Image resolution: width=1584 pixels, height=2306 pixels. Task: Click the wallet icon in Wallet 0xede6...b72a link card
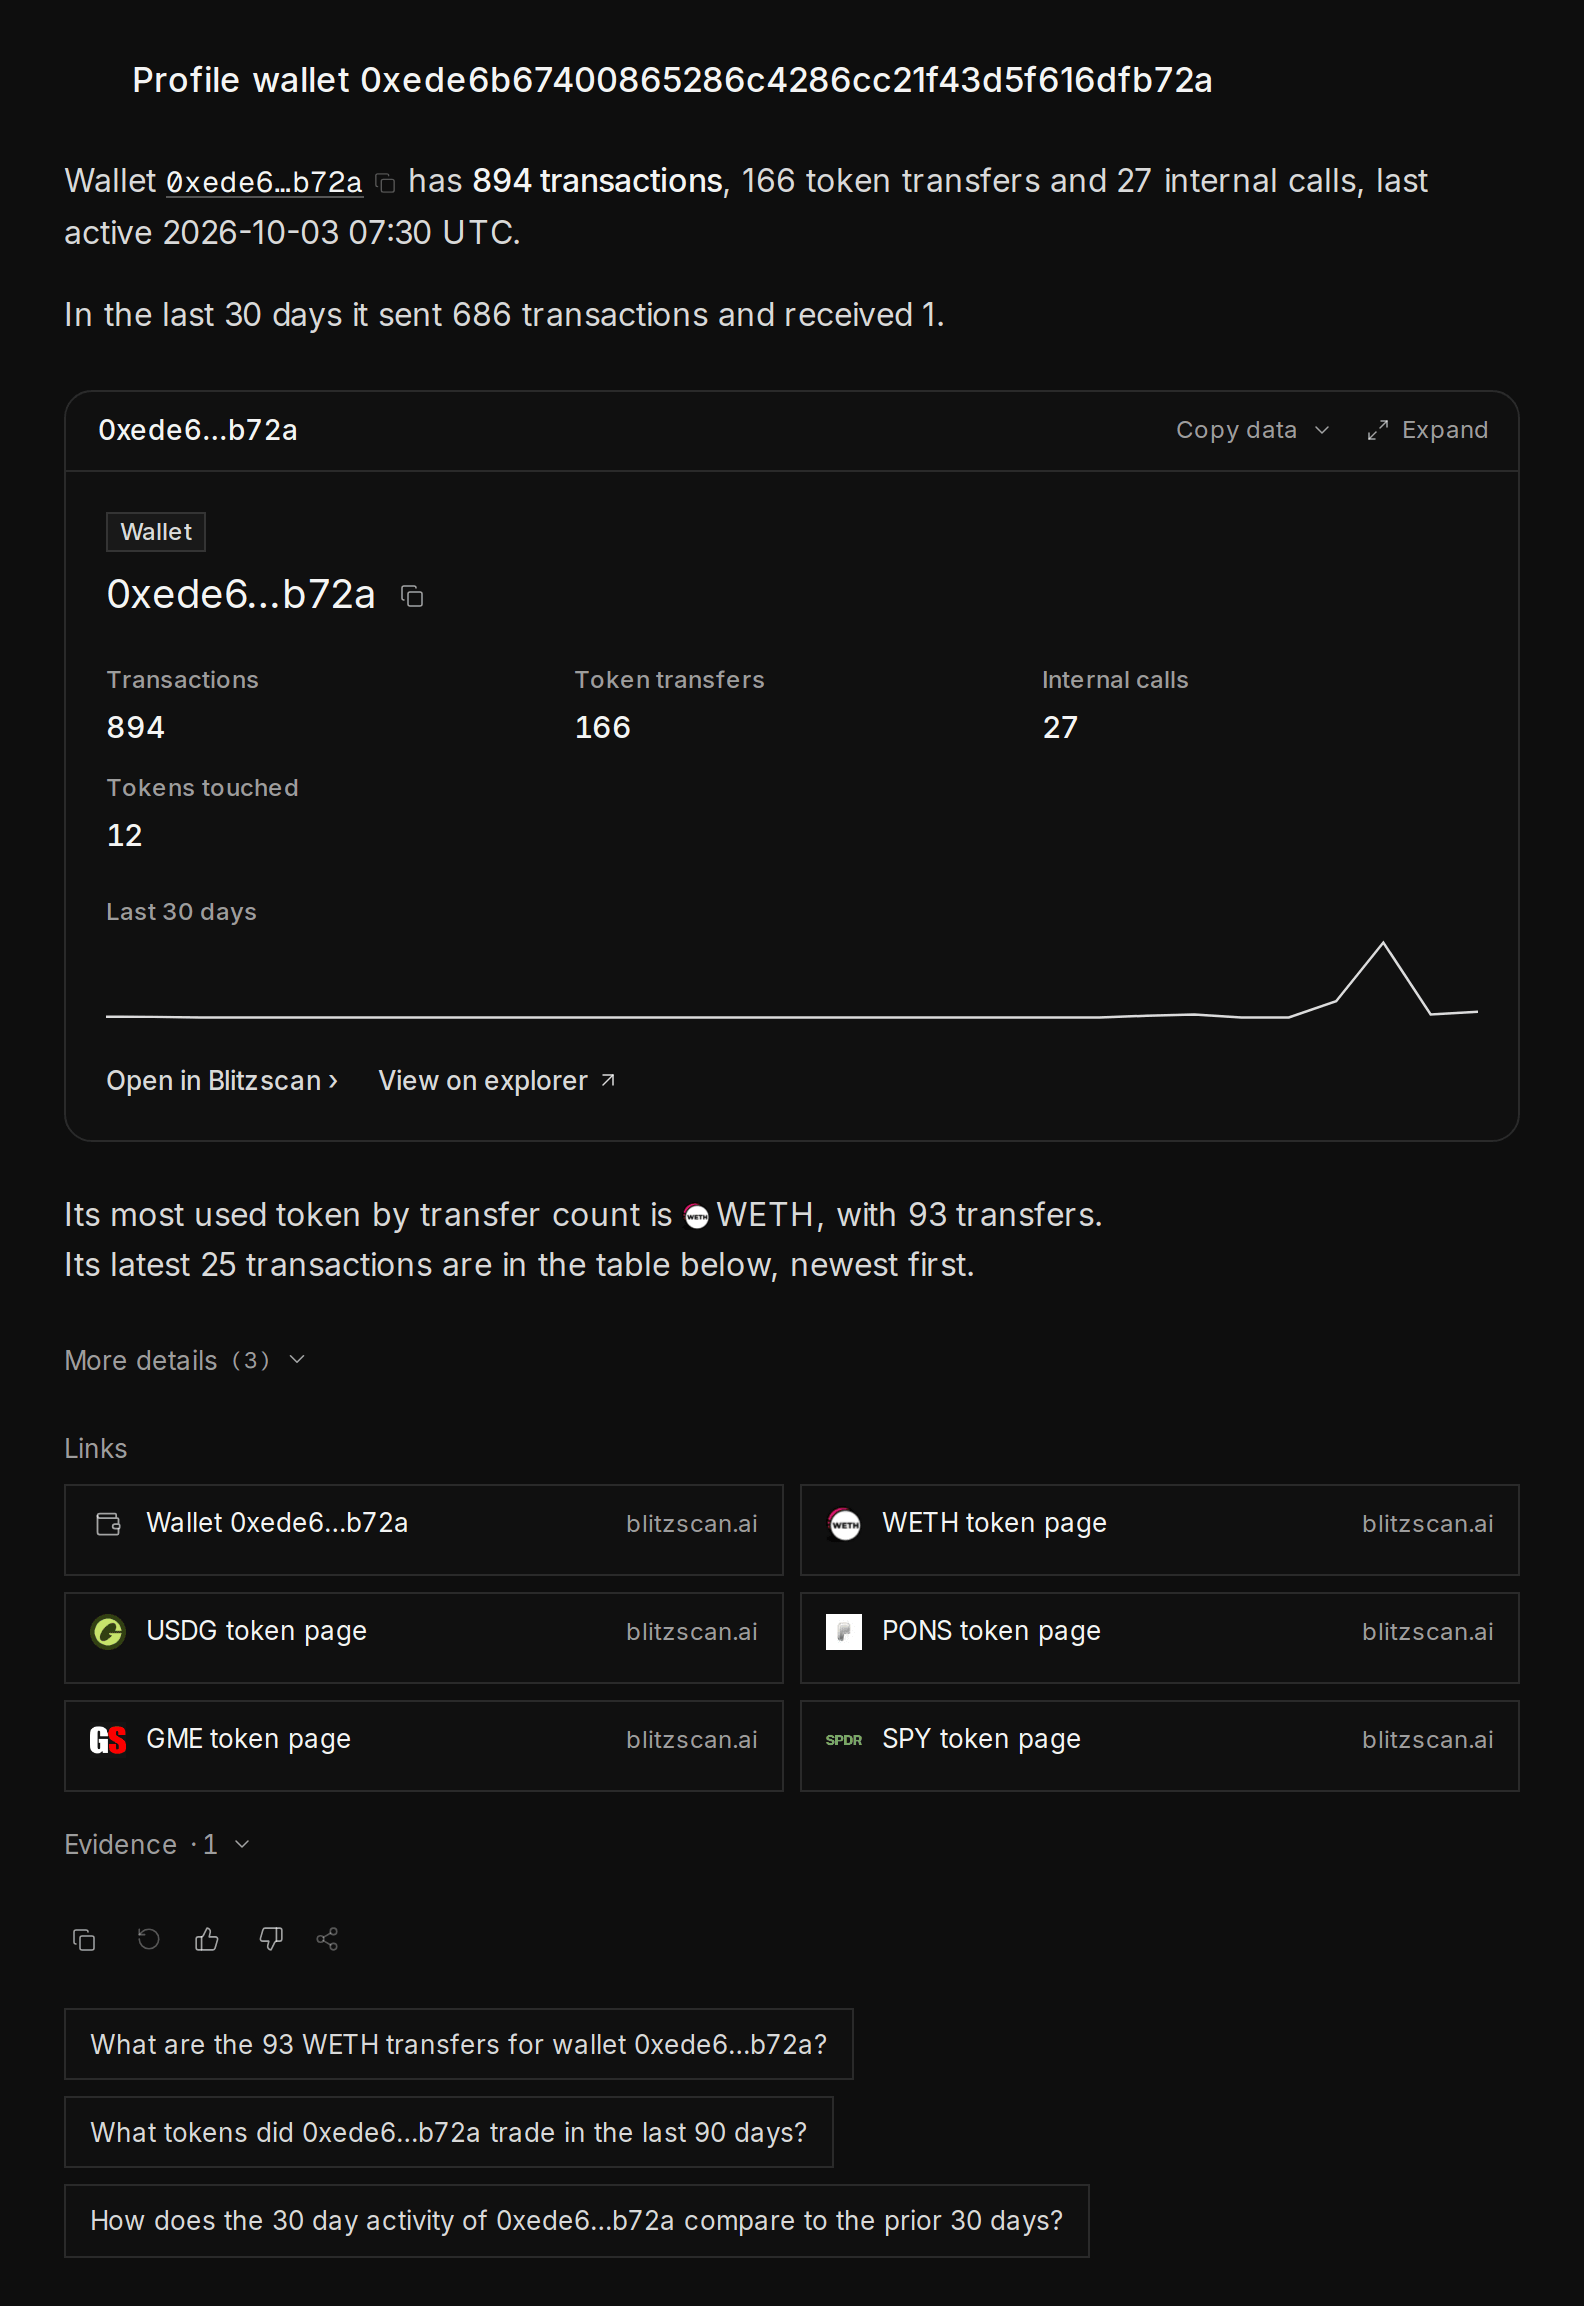[108, 1524]
